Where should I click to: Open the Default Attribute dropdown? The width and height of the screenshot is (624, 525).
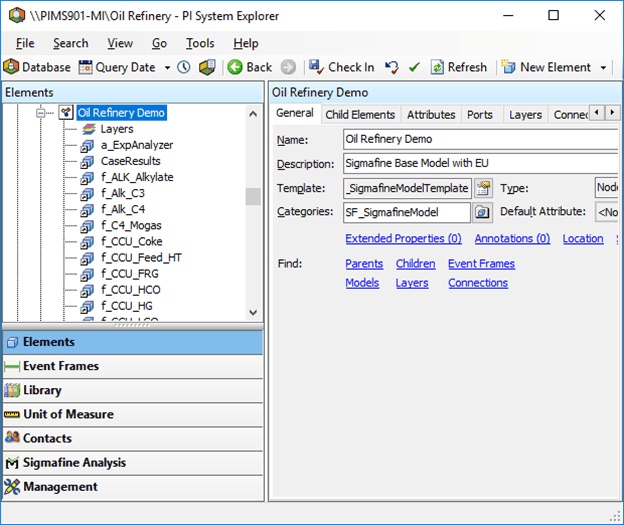coord(606,212)
